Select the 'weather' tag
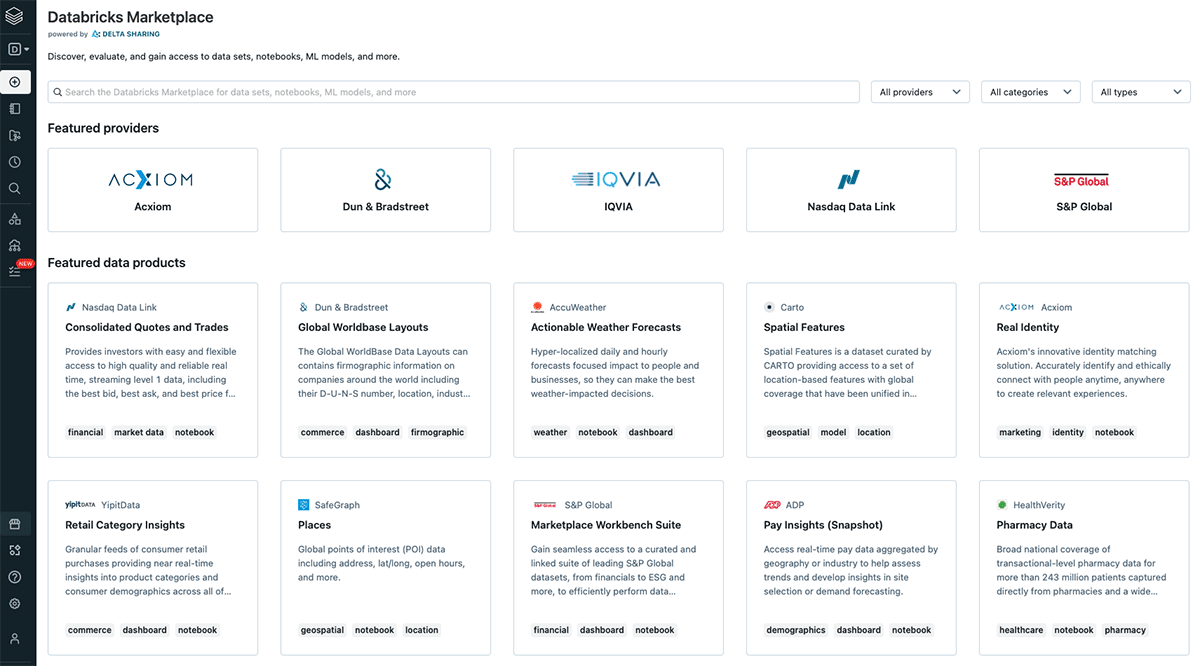 click(x=550, y=433)
